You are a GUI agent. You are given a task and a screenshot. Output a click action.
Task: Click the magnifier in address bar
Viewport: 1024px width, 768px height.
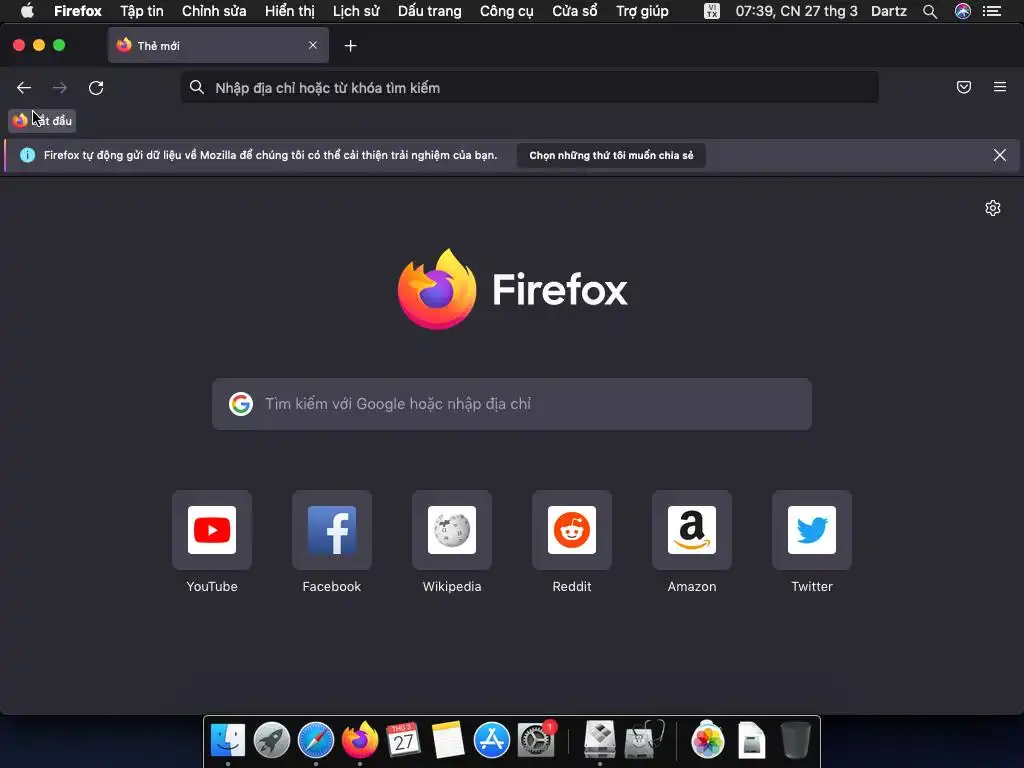[x=197, y=87]
